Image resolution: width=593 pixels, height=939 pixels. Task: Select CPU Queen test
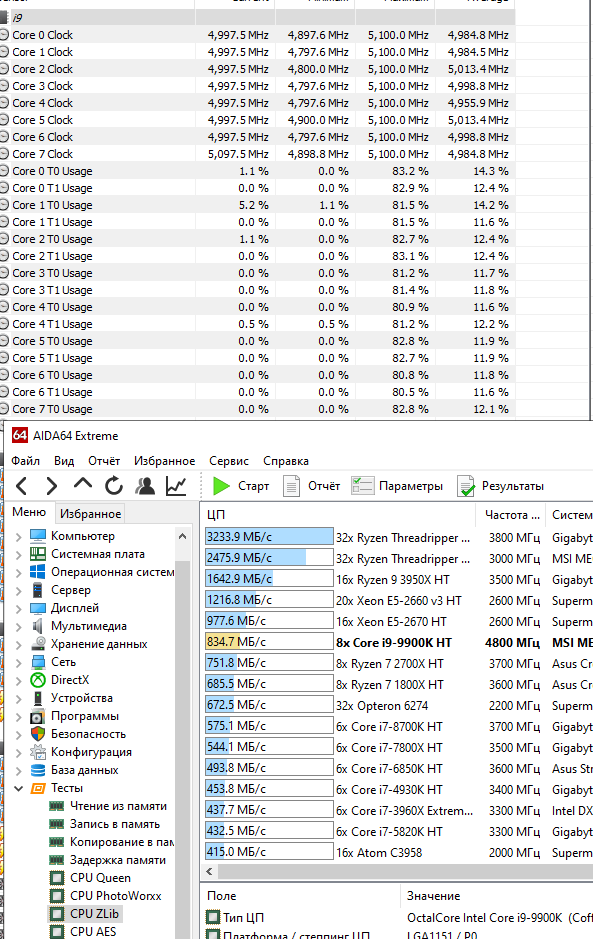point(100,877)
